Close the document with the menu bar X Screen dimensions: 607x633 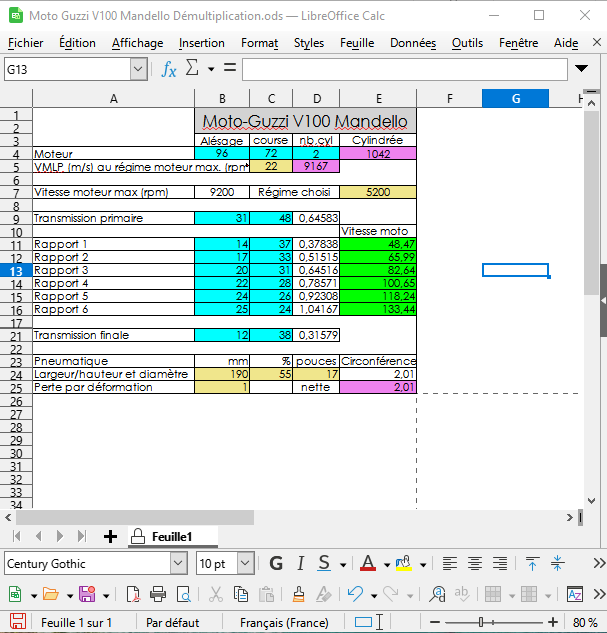597,42
